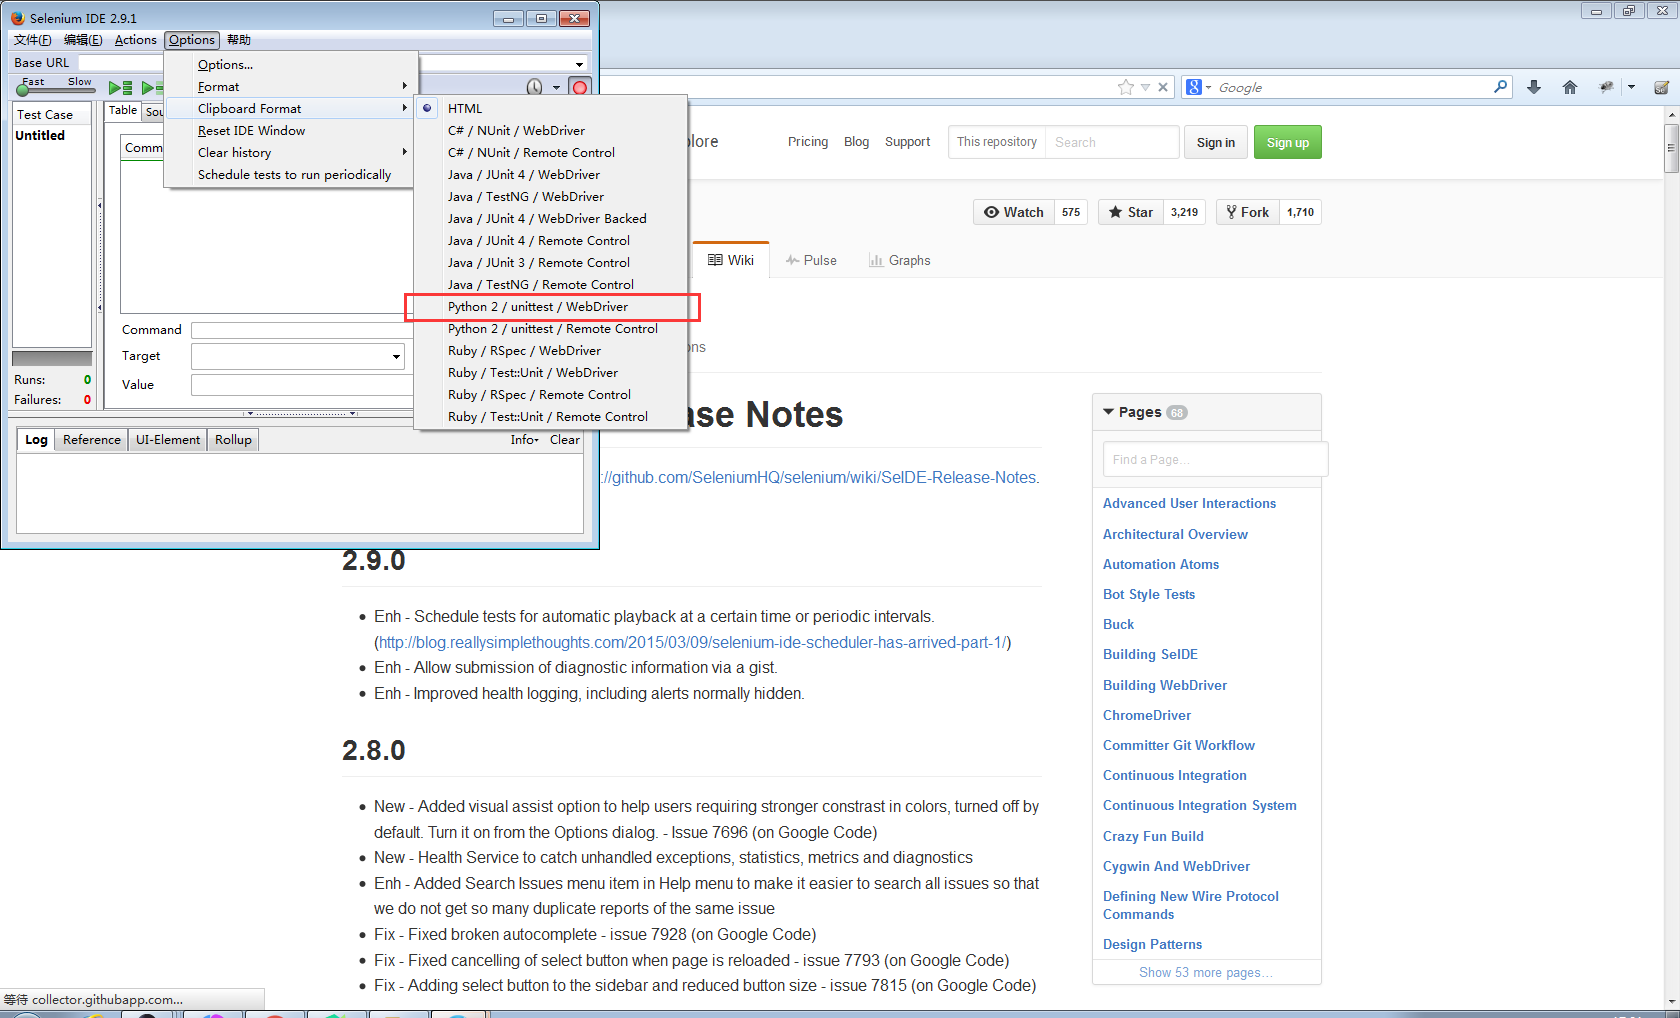The image size is (1680, 1018).
Task: Click the Star button on GitHub
Action: 1131,212
